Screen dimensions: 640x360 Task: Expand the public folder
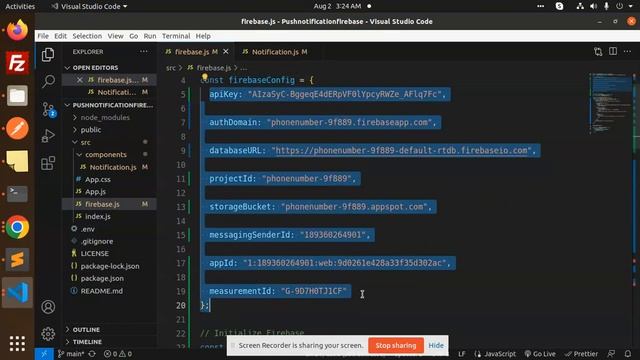pyautogui.click(x=91, y=130)
